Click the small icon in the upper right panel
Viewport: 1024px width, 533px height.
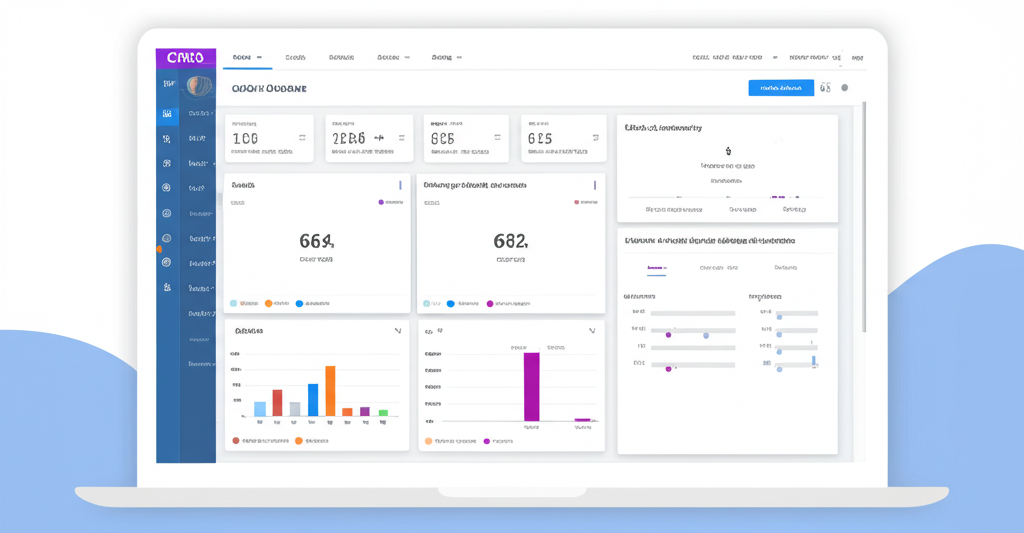(728, 151)
